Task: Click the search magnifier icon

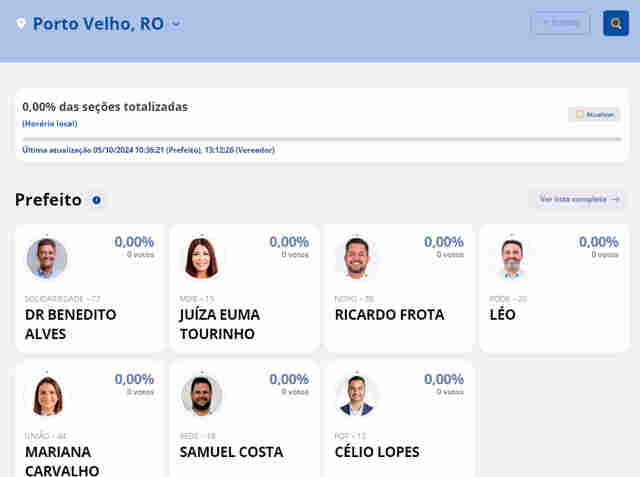Action: [616, 23]
